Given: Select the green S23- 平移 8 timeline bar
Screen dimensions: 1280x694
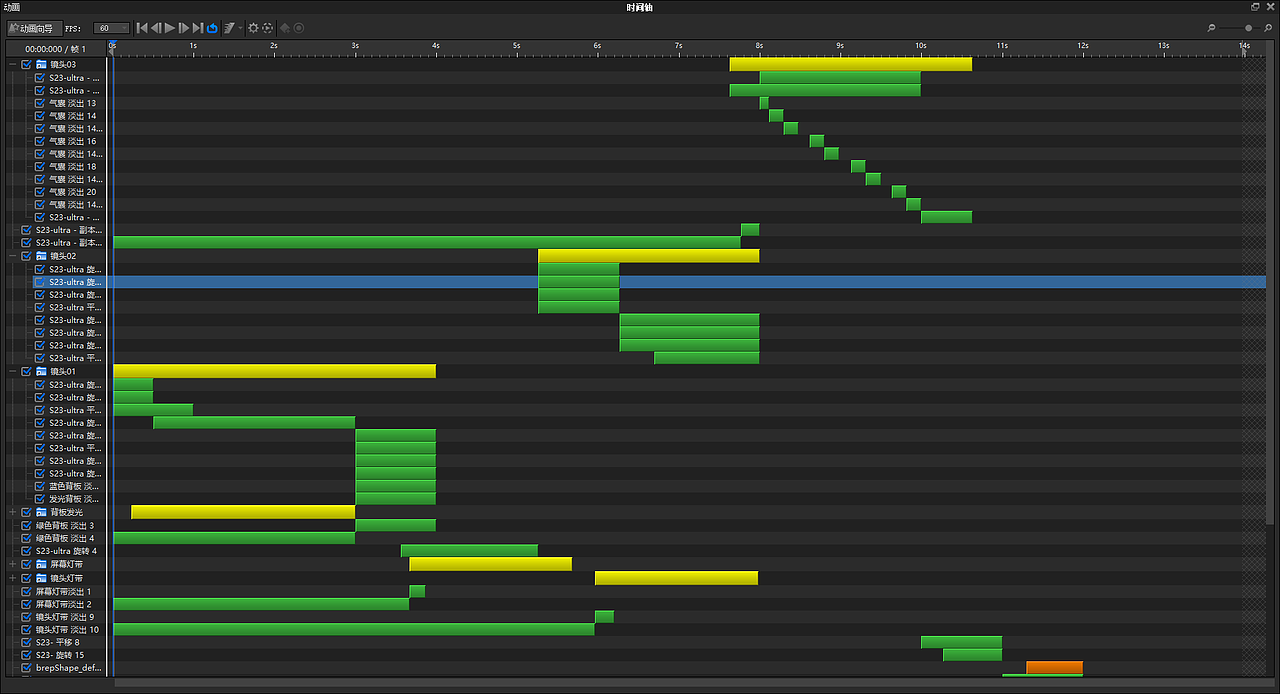Looking at the screenshot, I should pyautogui.click(x=961, y=642).
